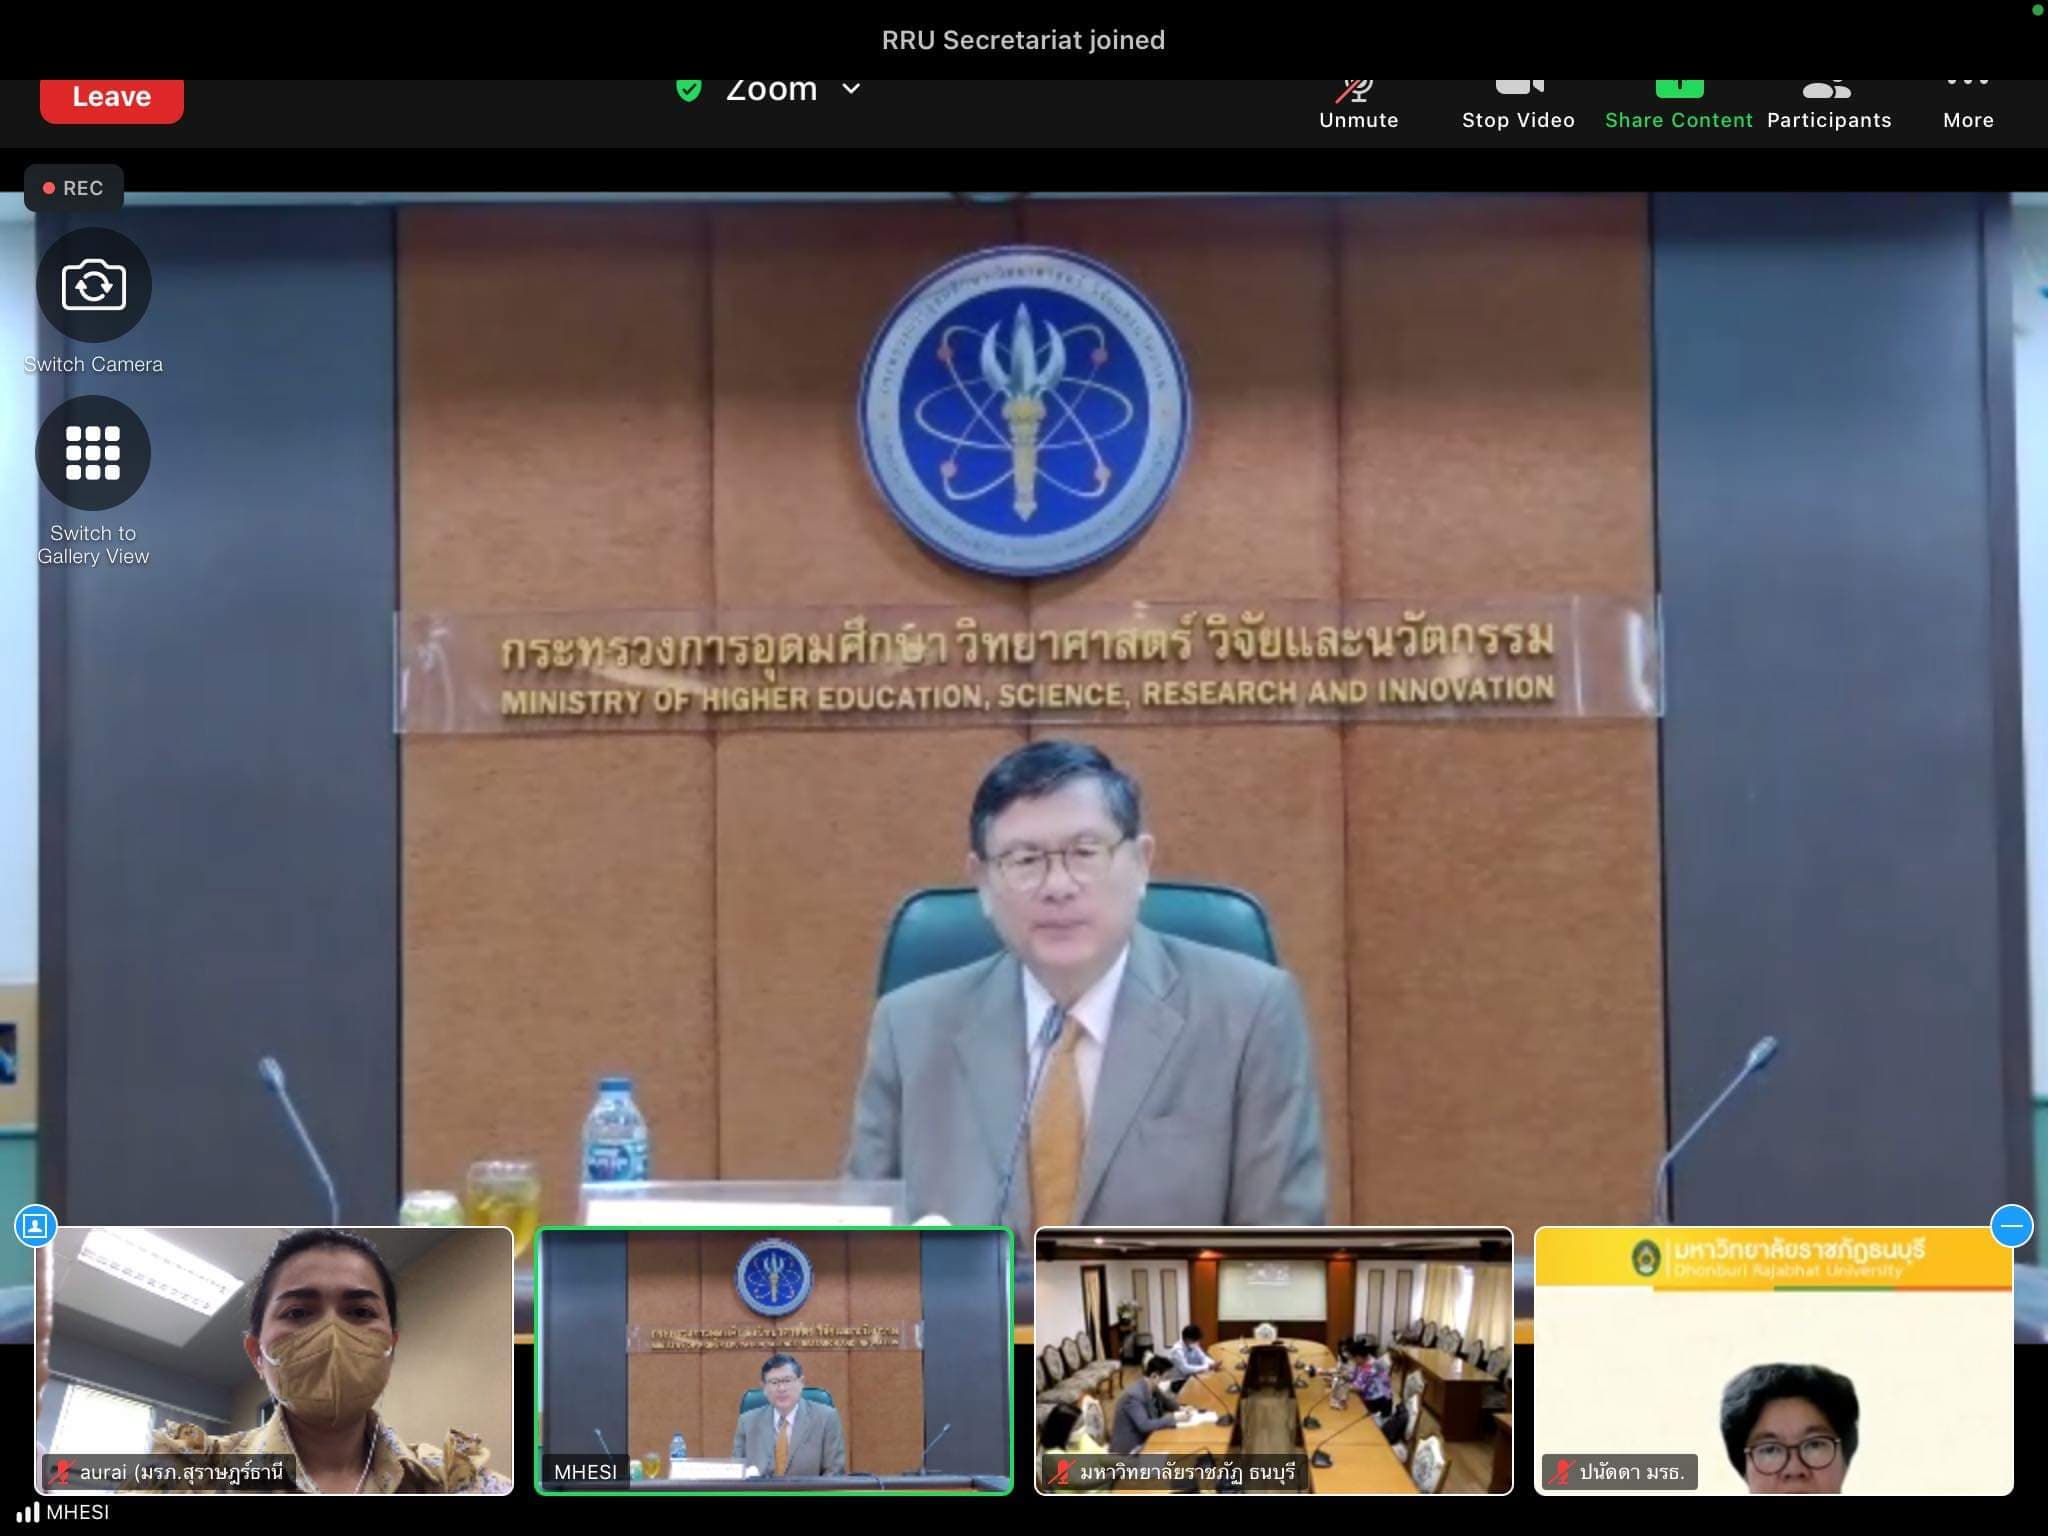Image resolution: width=2048 pixels, height=1536 pixels.
Task: Select the ปนัดดา มรธ. participant thumbnail
Action: tap(1773, 1360)
